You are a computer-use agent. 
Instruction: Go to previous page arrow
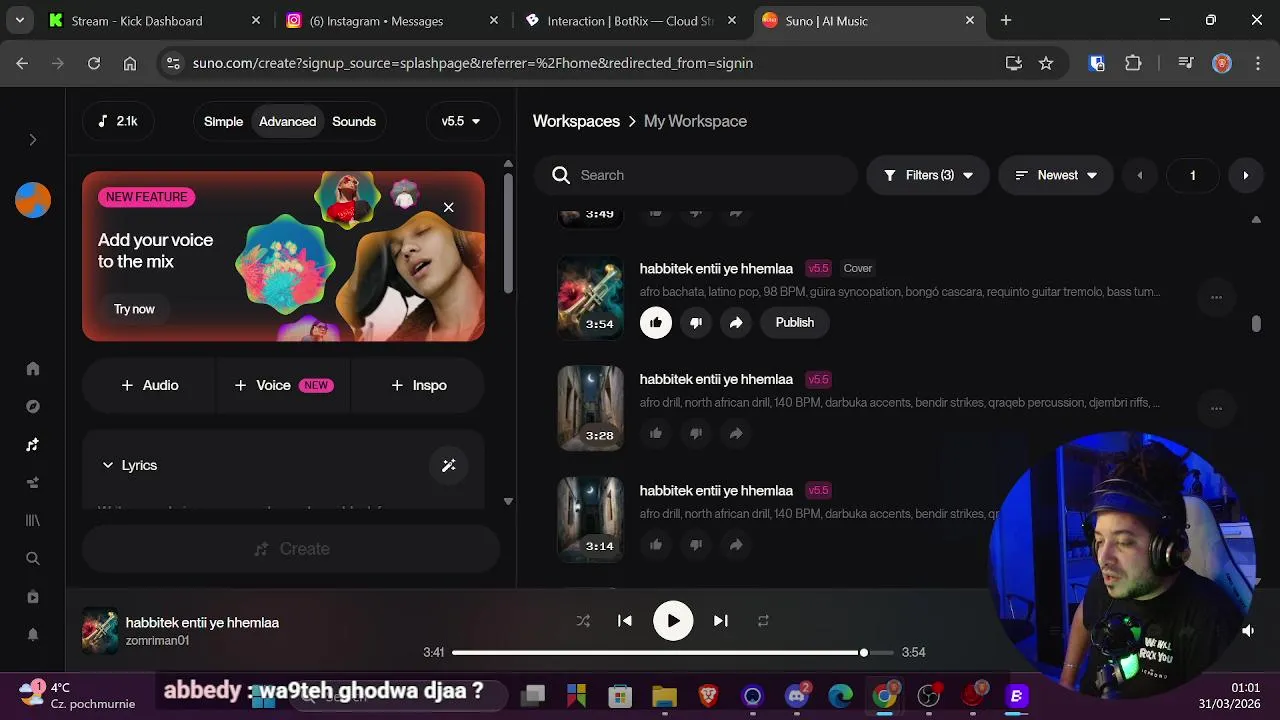[x=1140, y=175]
